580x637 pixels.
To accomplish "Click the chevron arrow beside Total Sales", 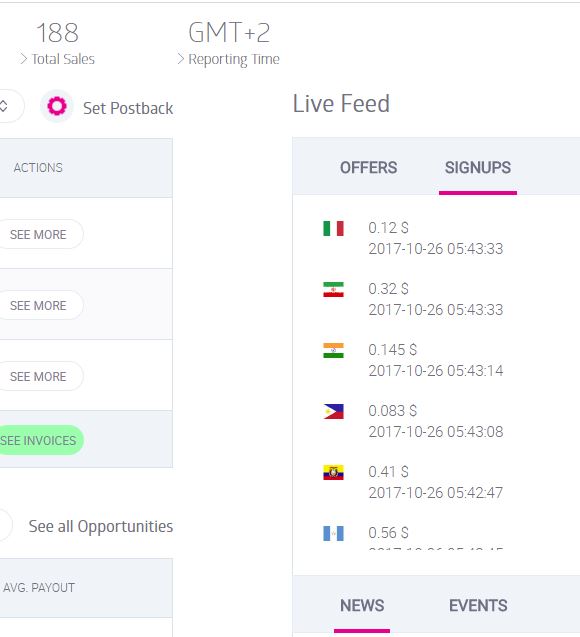I will pyautogui.click(x=23, y=59).
